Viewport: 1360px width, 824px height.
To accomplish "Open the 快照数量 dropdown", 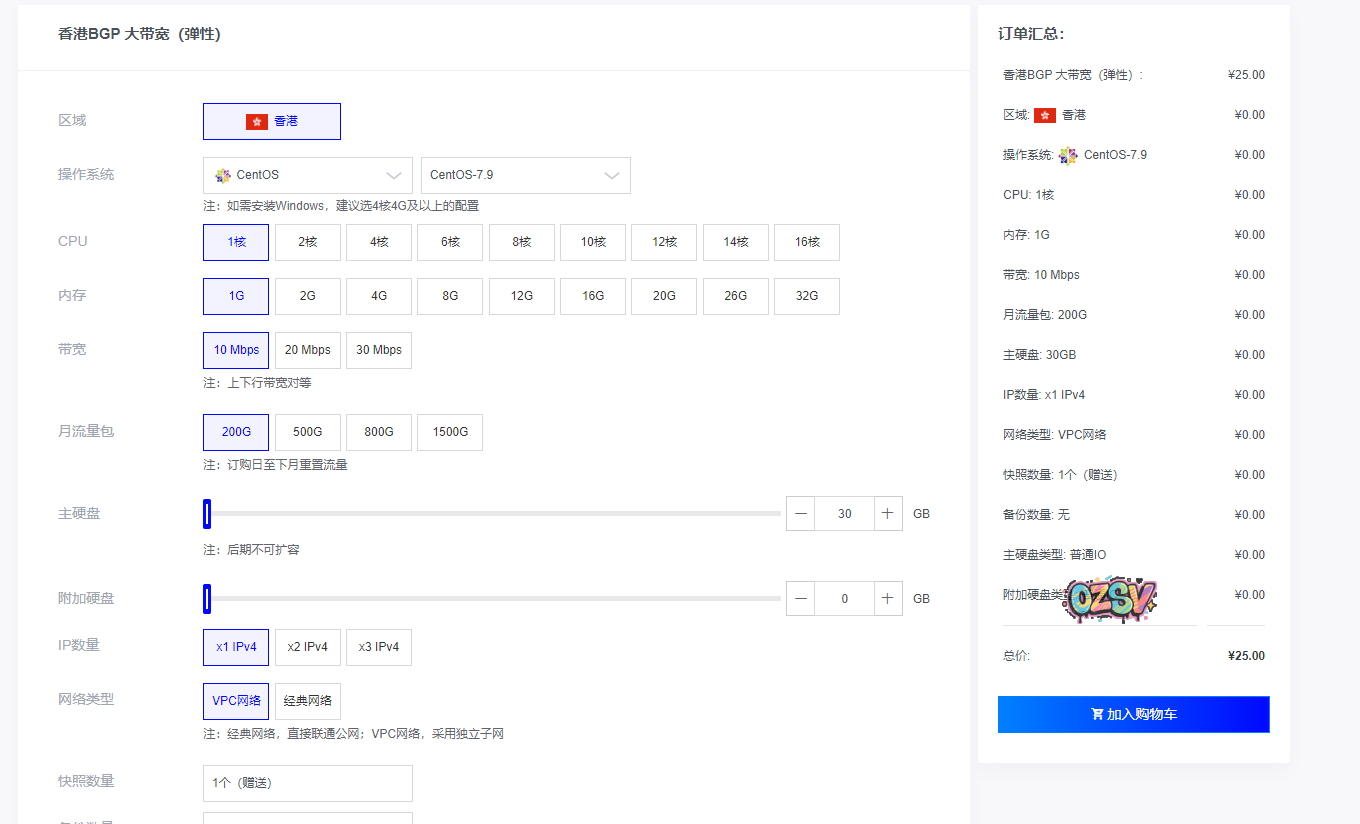I will (307, 783).
